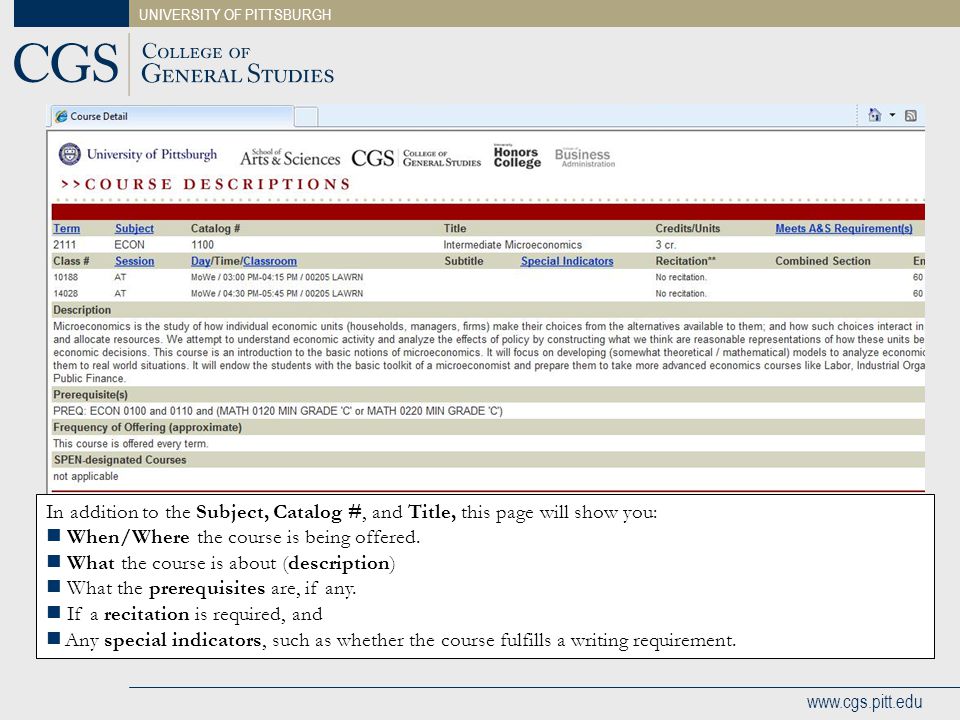Select class number 14028
This screenshot has width=960, height=720.
tap(65, 293)
